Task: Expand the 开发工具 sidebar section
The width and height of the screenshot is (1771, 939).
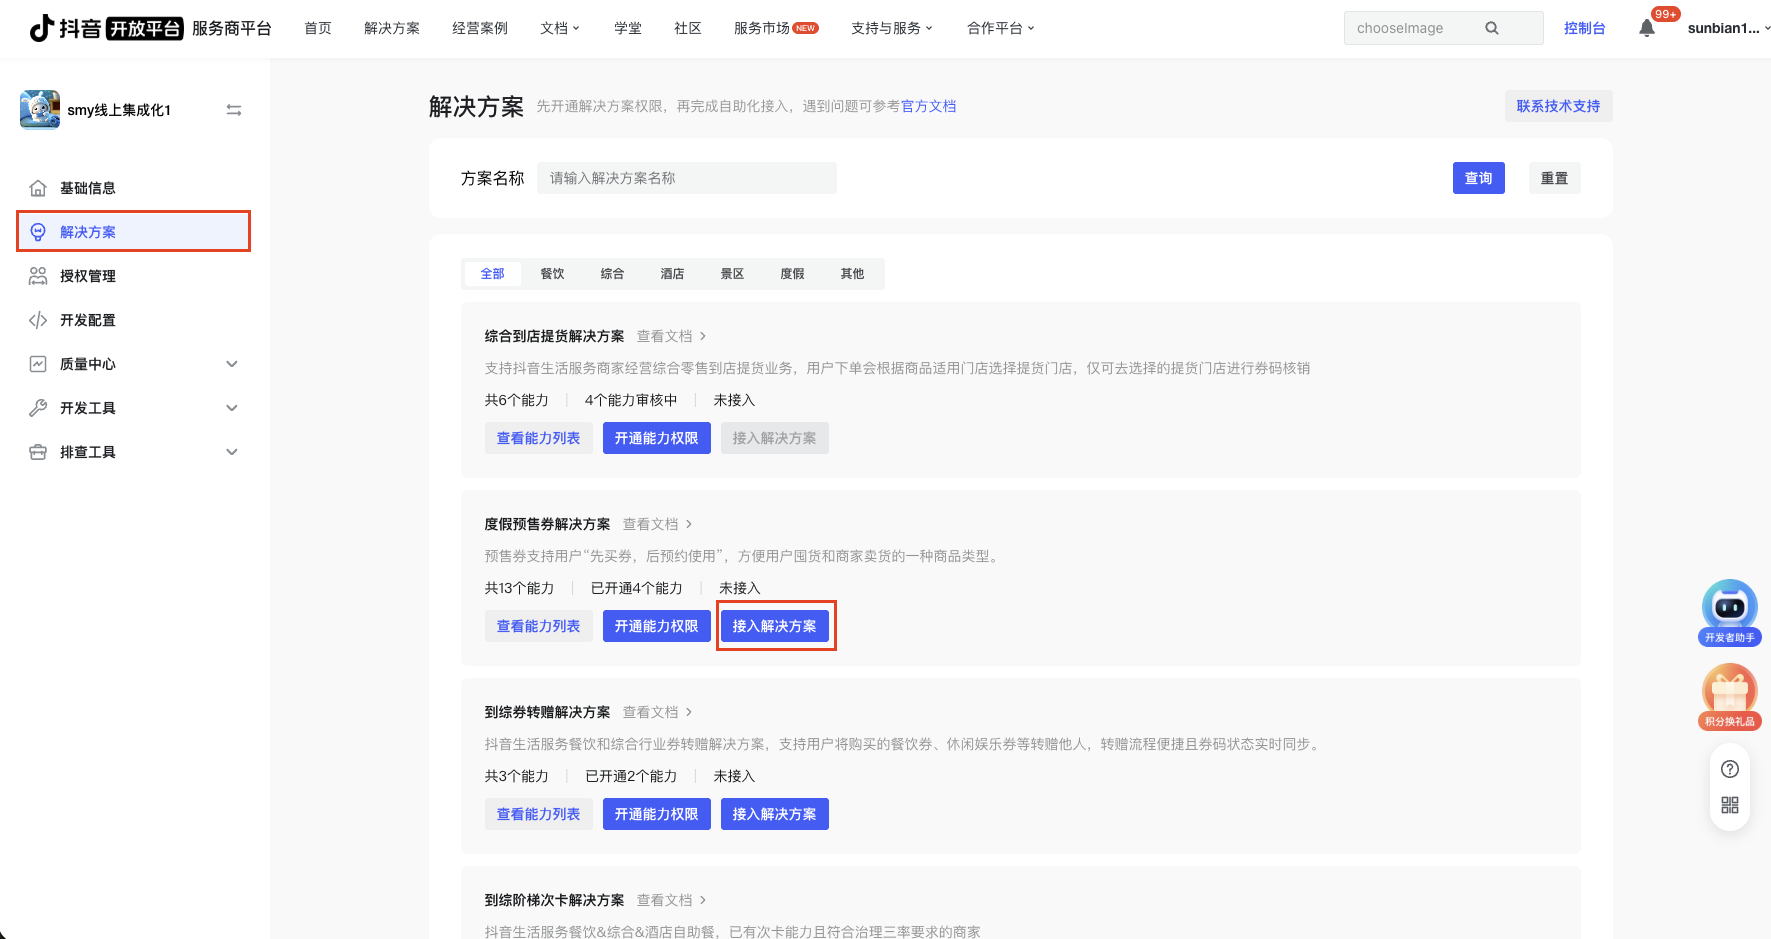Action: (232, 408)
